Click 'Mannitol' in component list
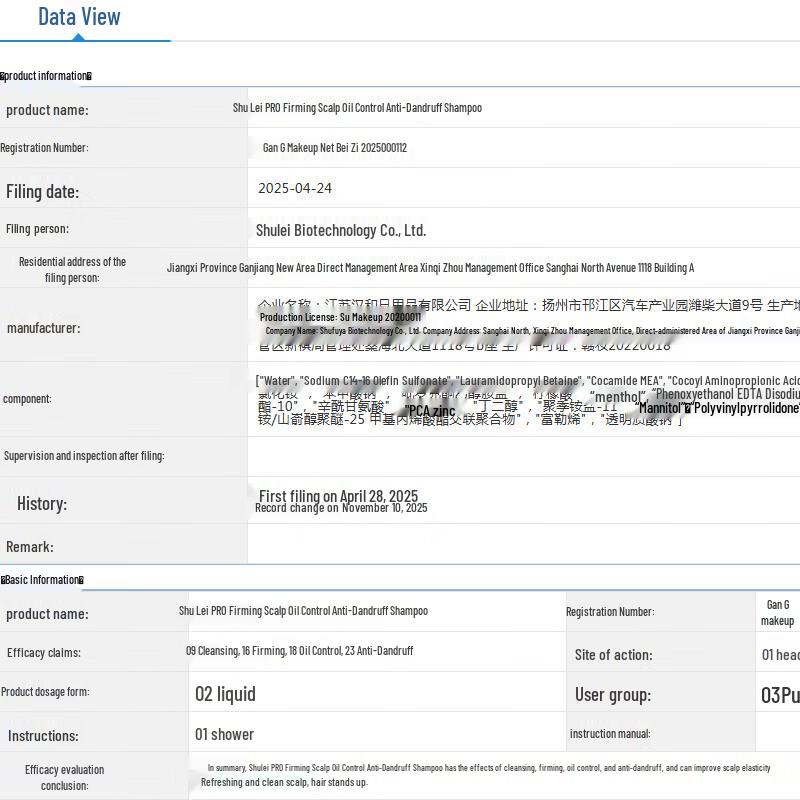Image resolution: width=800 pixels, height=800 pixels. point(661,408)
